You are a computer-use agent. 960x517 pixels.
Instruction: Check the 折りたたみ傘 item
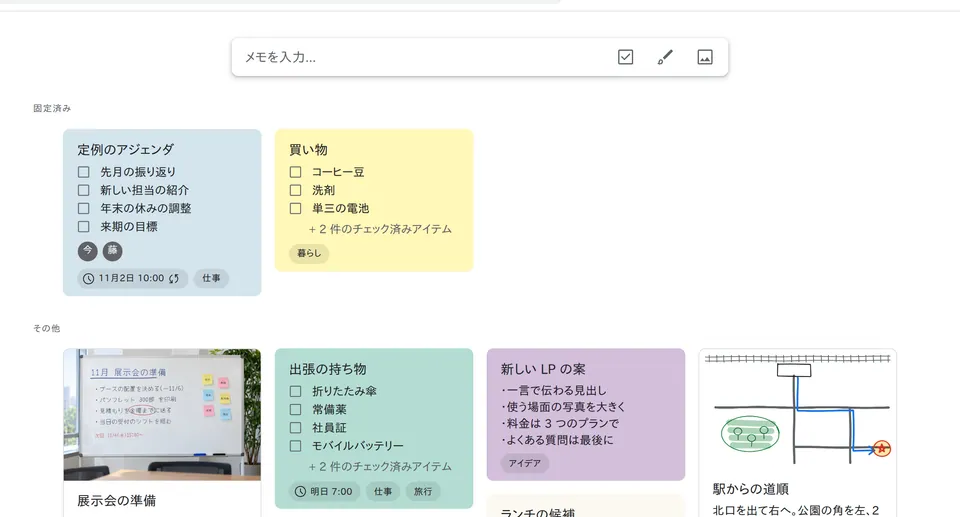[x=296, y=391]
